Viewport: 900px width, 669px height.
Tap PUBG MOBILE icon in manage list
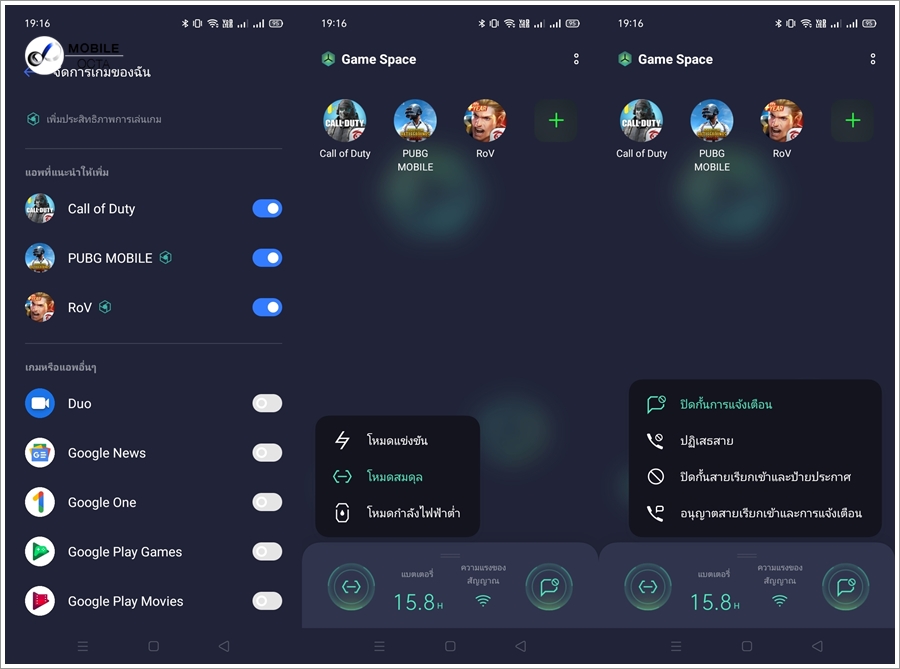click(40, 258)
